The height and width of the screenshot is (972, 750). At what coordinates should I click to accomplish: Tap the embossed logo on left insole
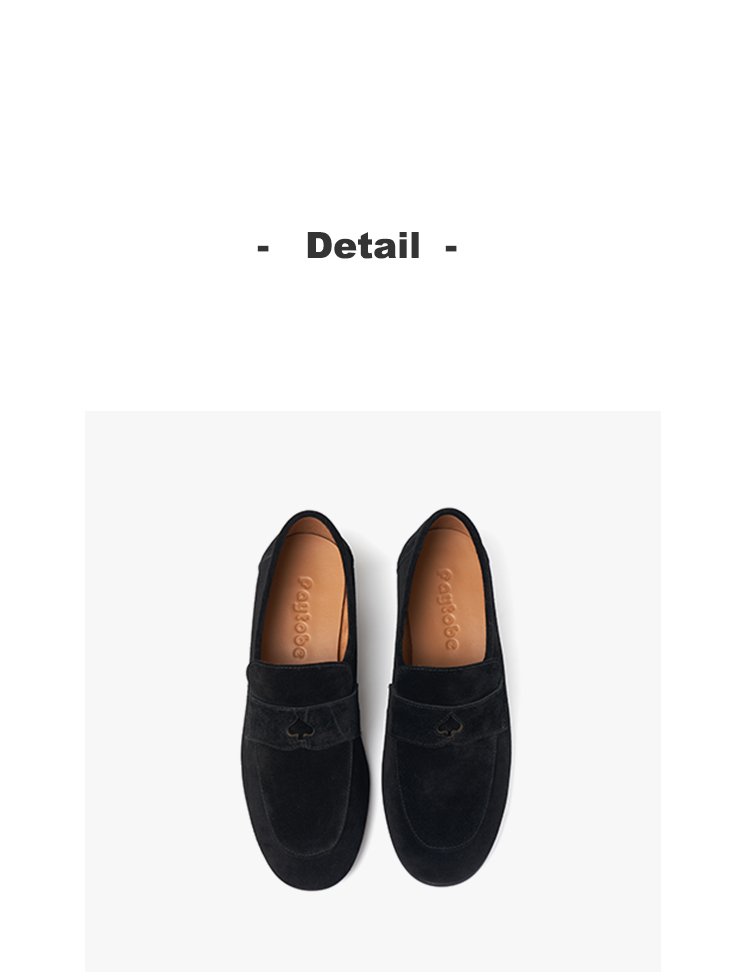coord(303,616)
